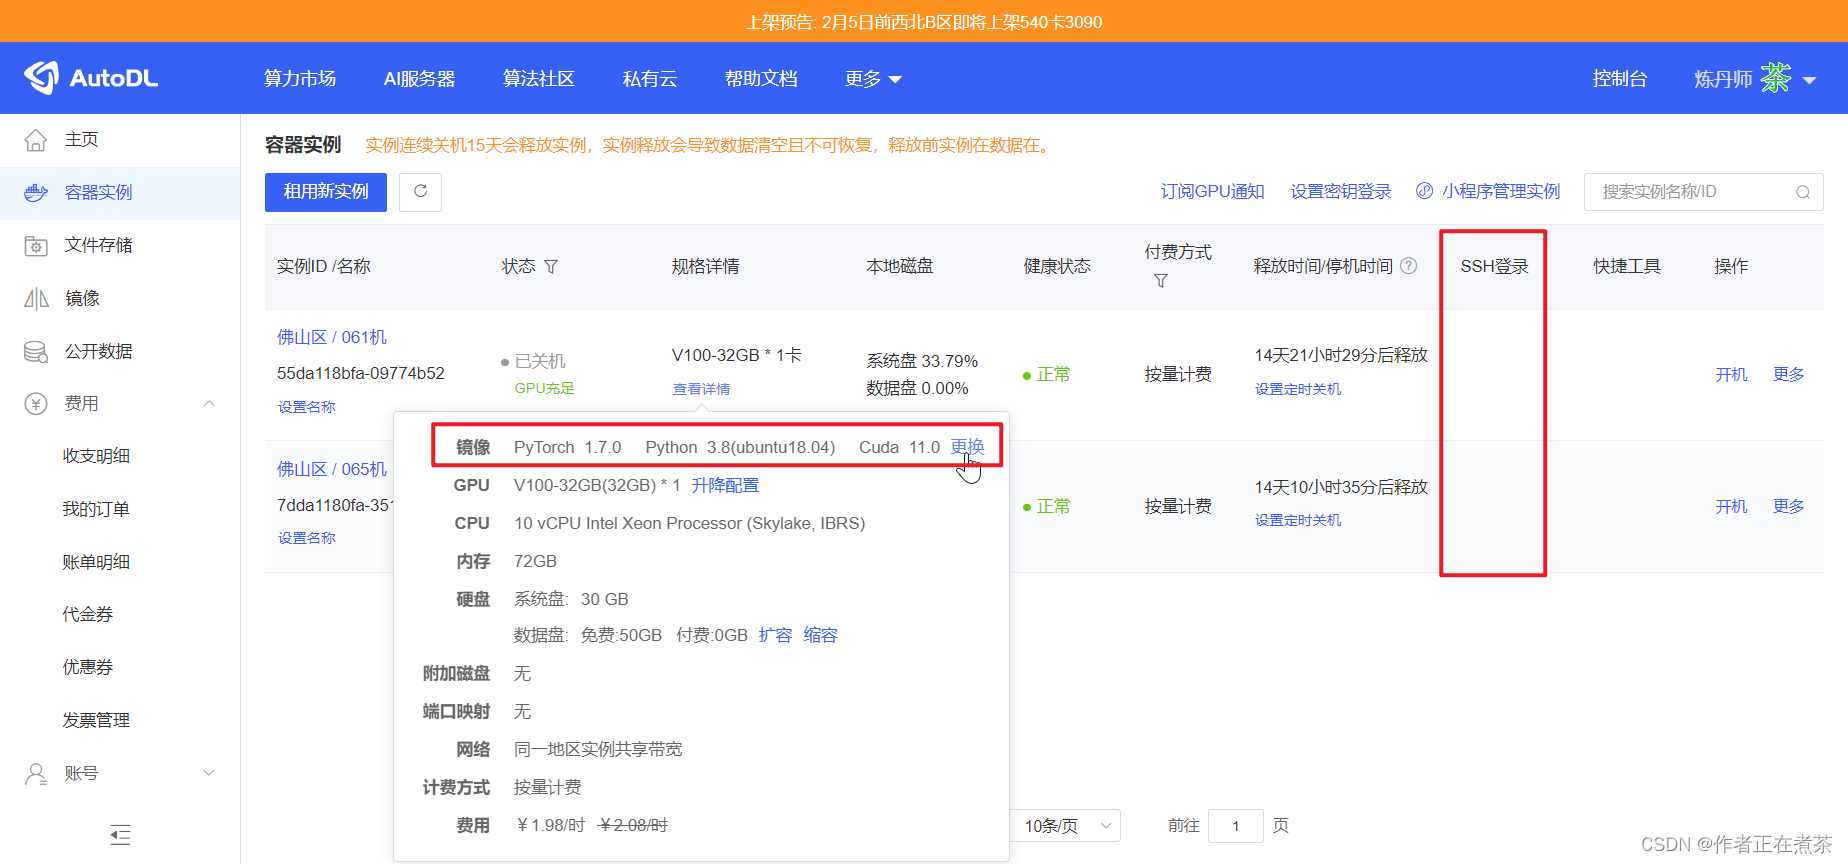Click the 镜像 mirror icon
This screenshot has width=1848, height=864.
pyautogui.click(x=36, y=299)
